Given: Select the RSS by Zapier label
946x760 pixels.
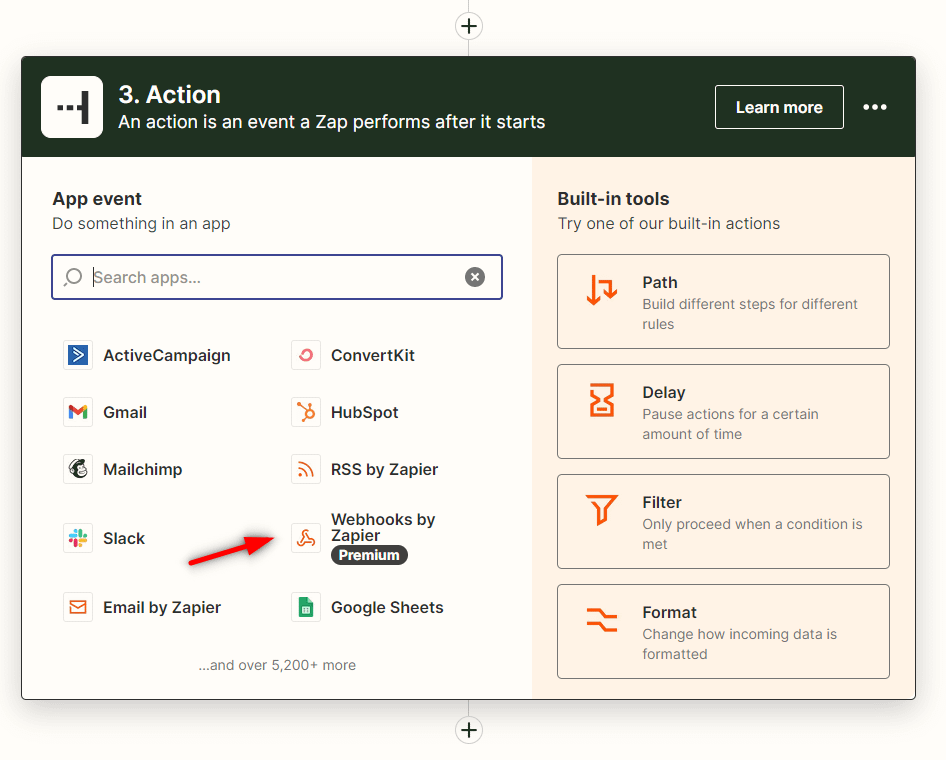Looking at the screenshot, I should [x=384, y=469].
